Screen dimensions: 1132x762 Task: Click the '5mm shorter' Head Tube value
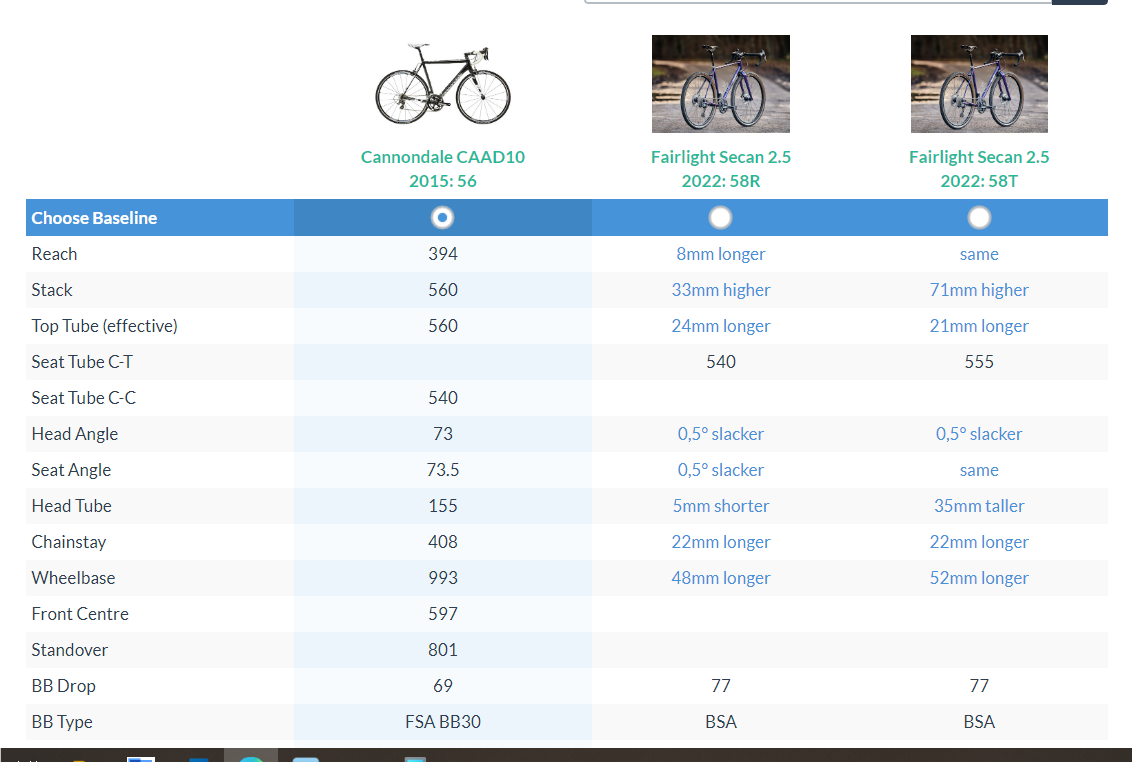coord(720,506)
